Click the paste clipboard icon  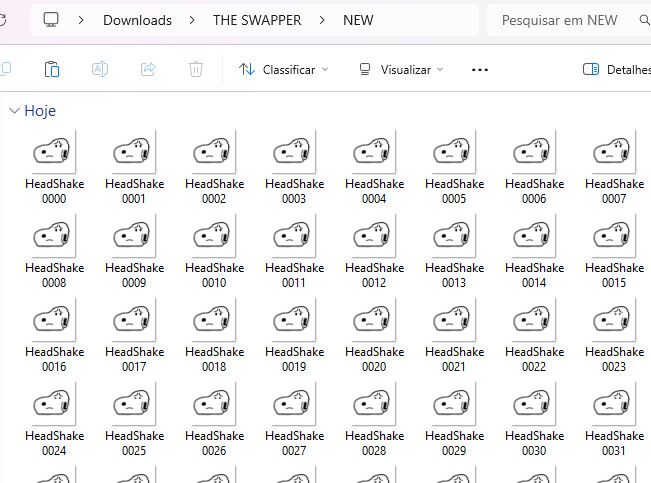52,69
